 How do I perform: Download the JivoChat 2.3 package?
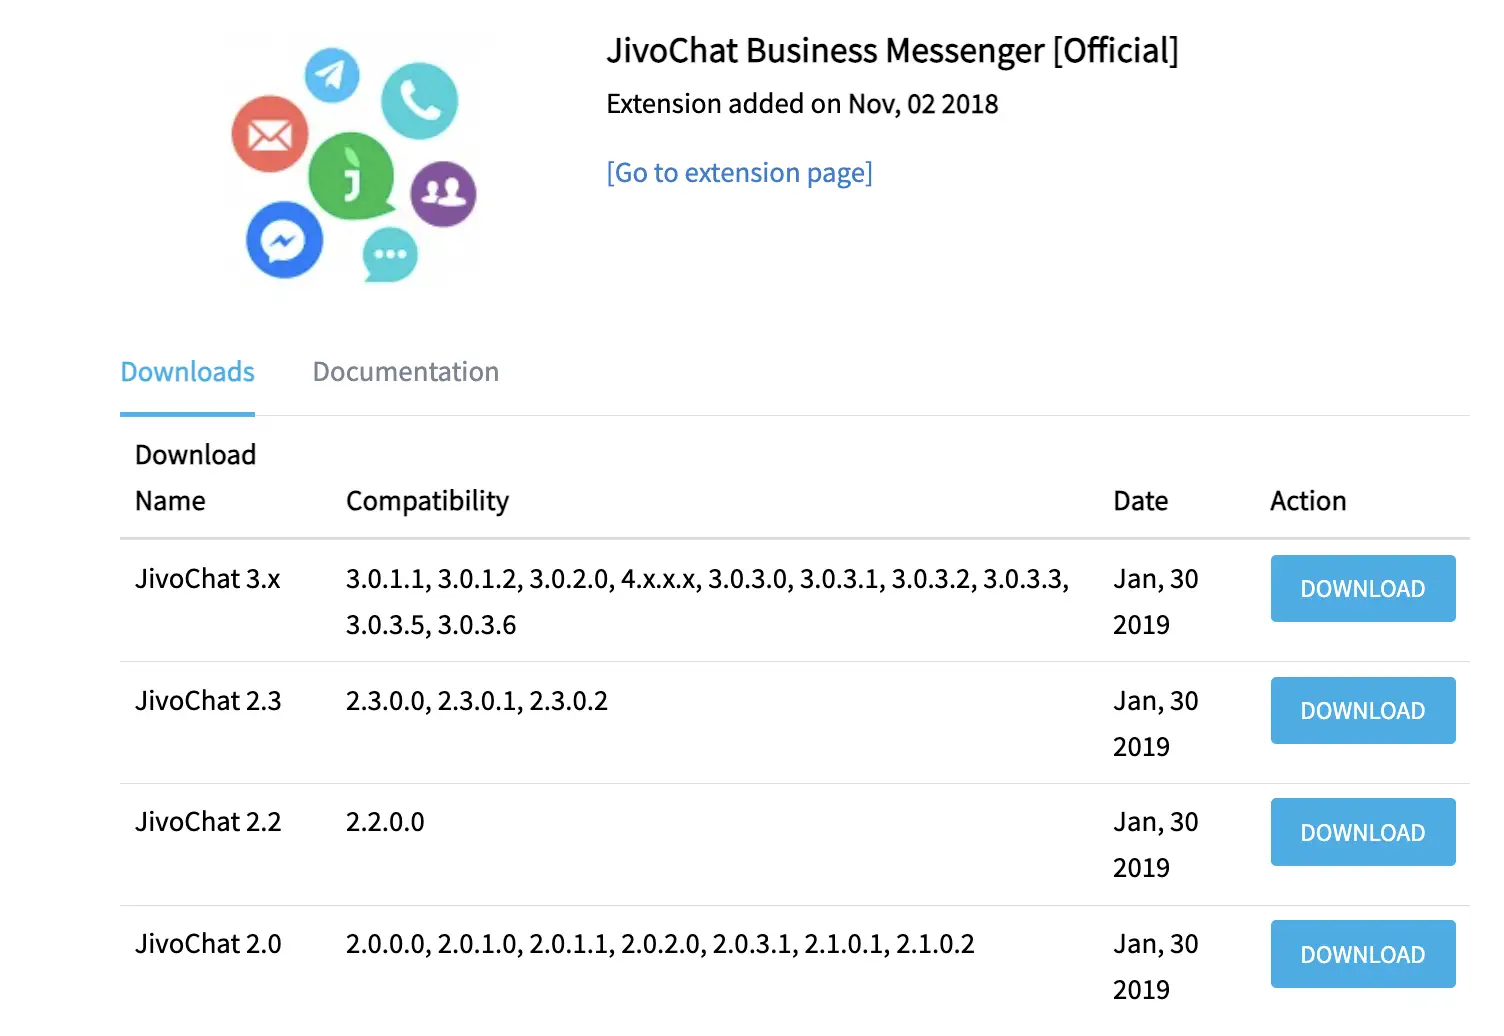(x=1362, y=711)
